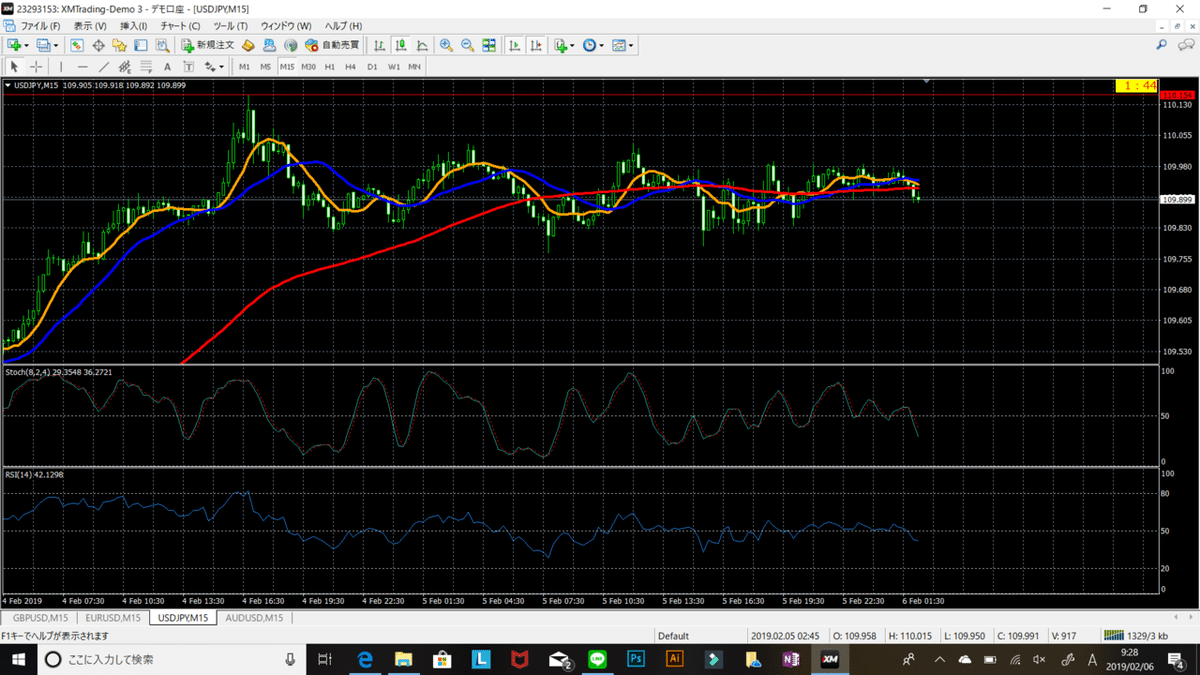Open Photoshop from the taskbar

point(634,659)
